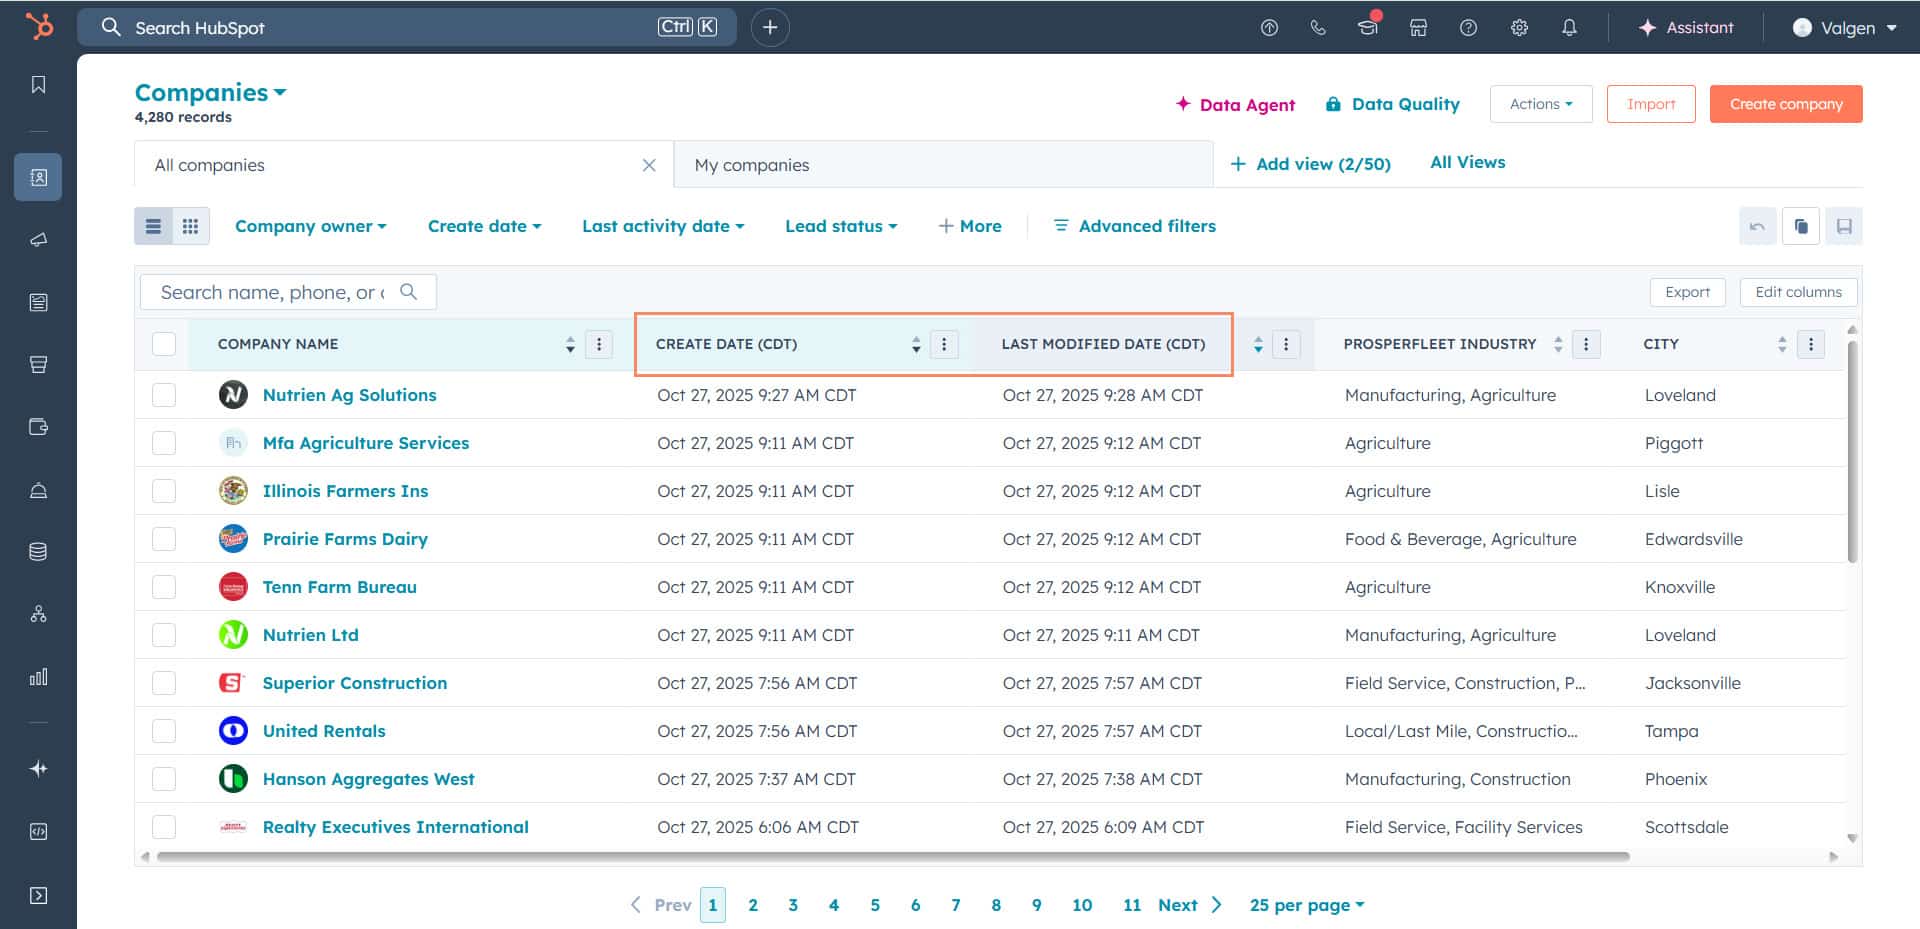Check the Nutrien Ag Solutions row checkbox
The width and height of the screenshot is (1920, 929).
[164, 395]
